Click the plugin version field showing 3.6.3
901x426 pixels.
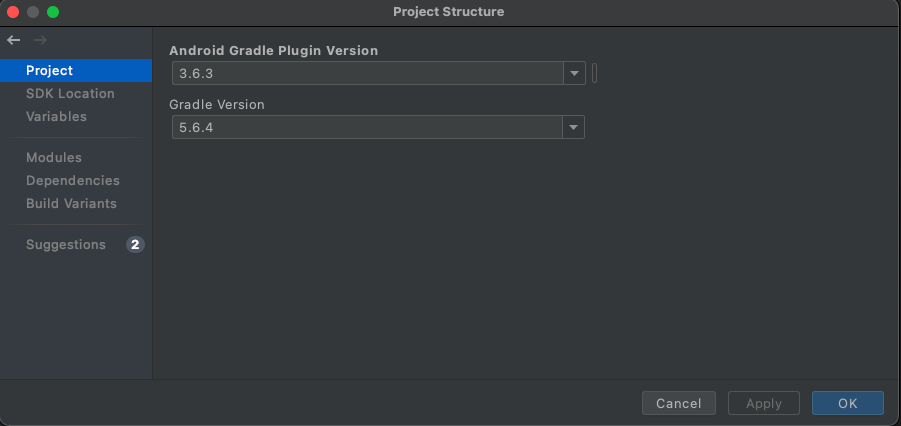(367, 74)
